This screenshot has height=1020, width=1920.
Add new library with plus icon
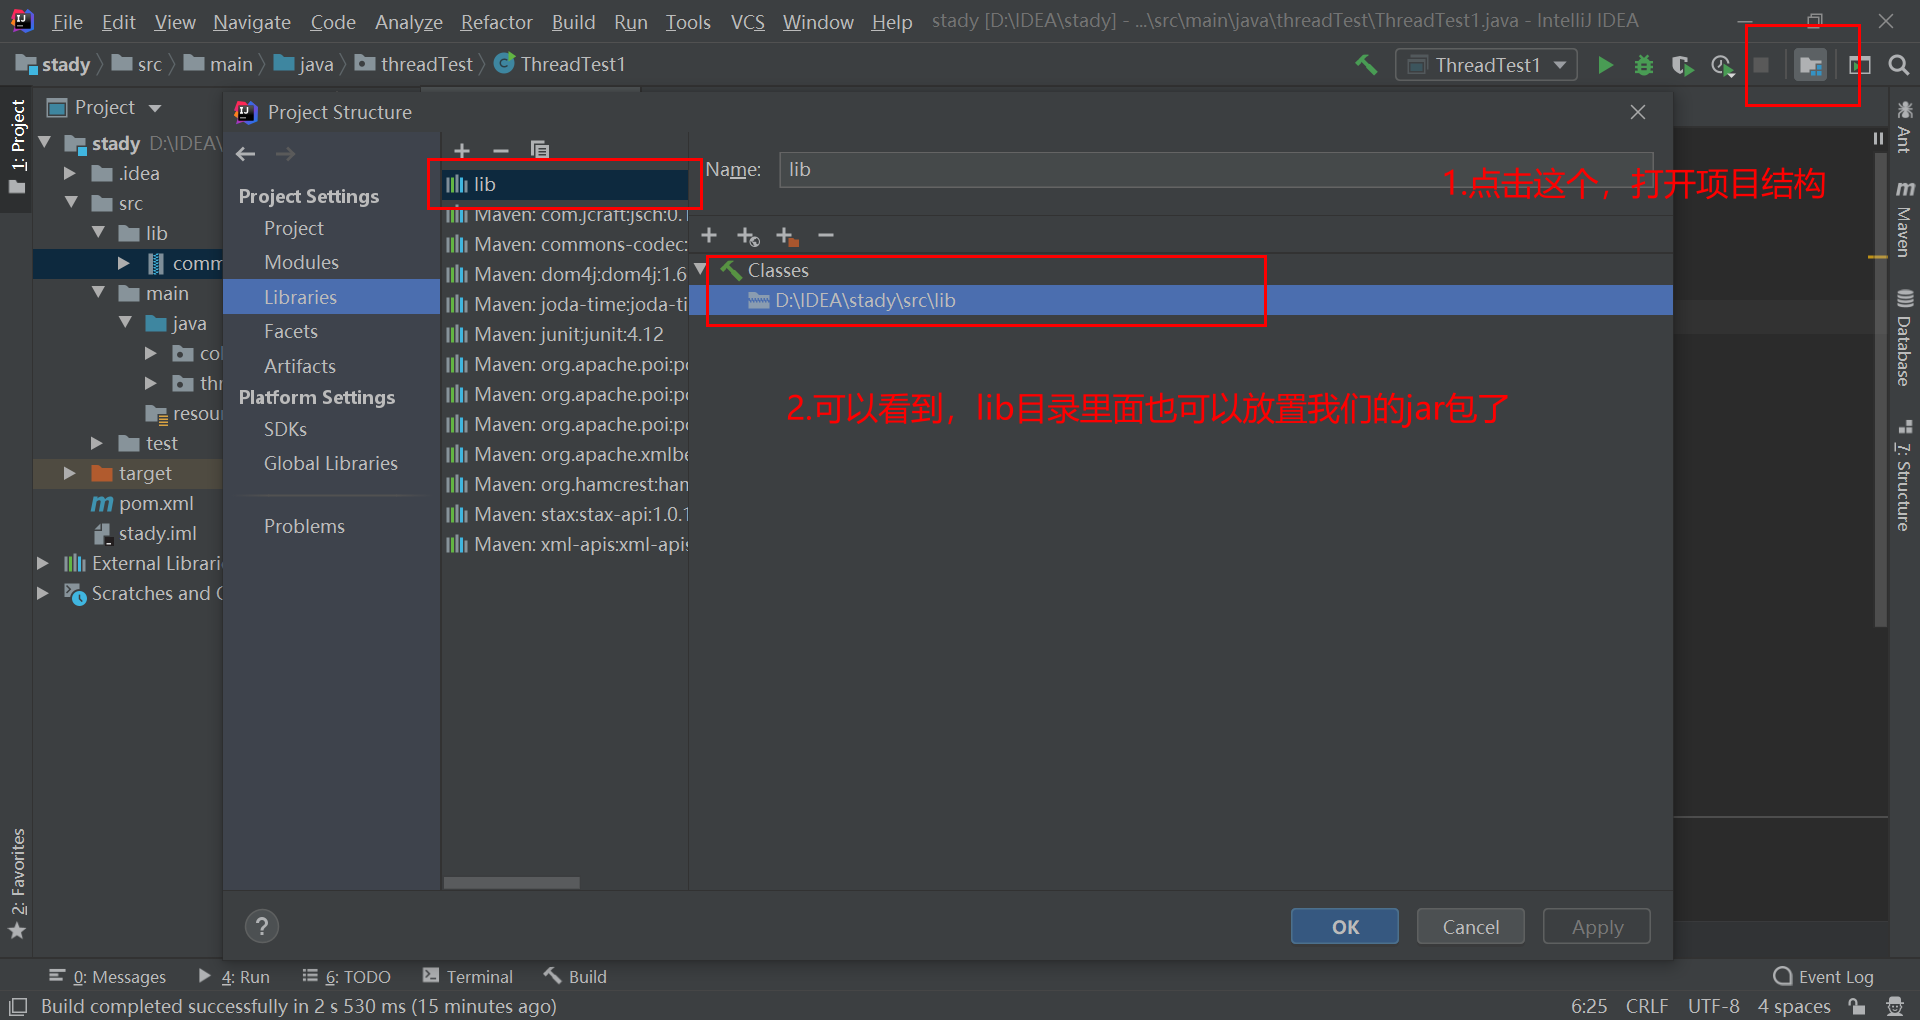[462, 150]
